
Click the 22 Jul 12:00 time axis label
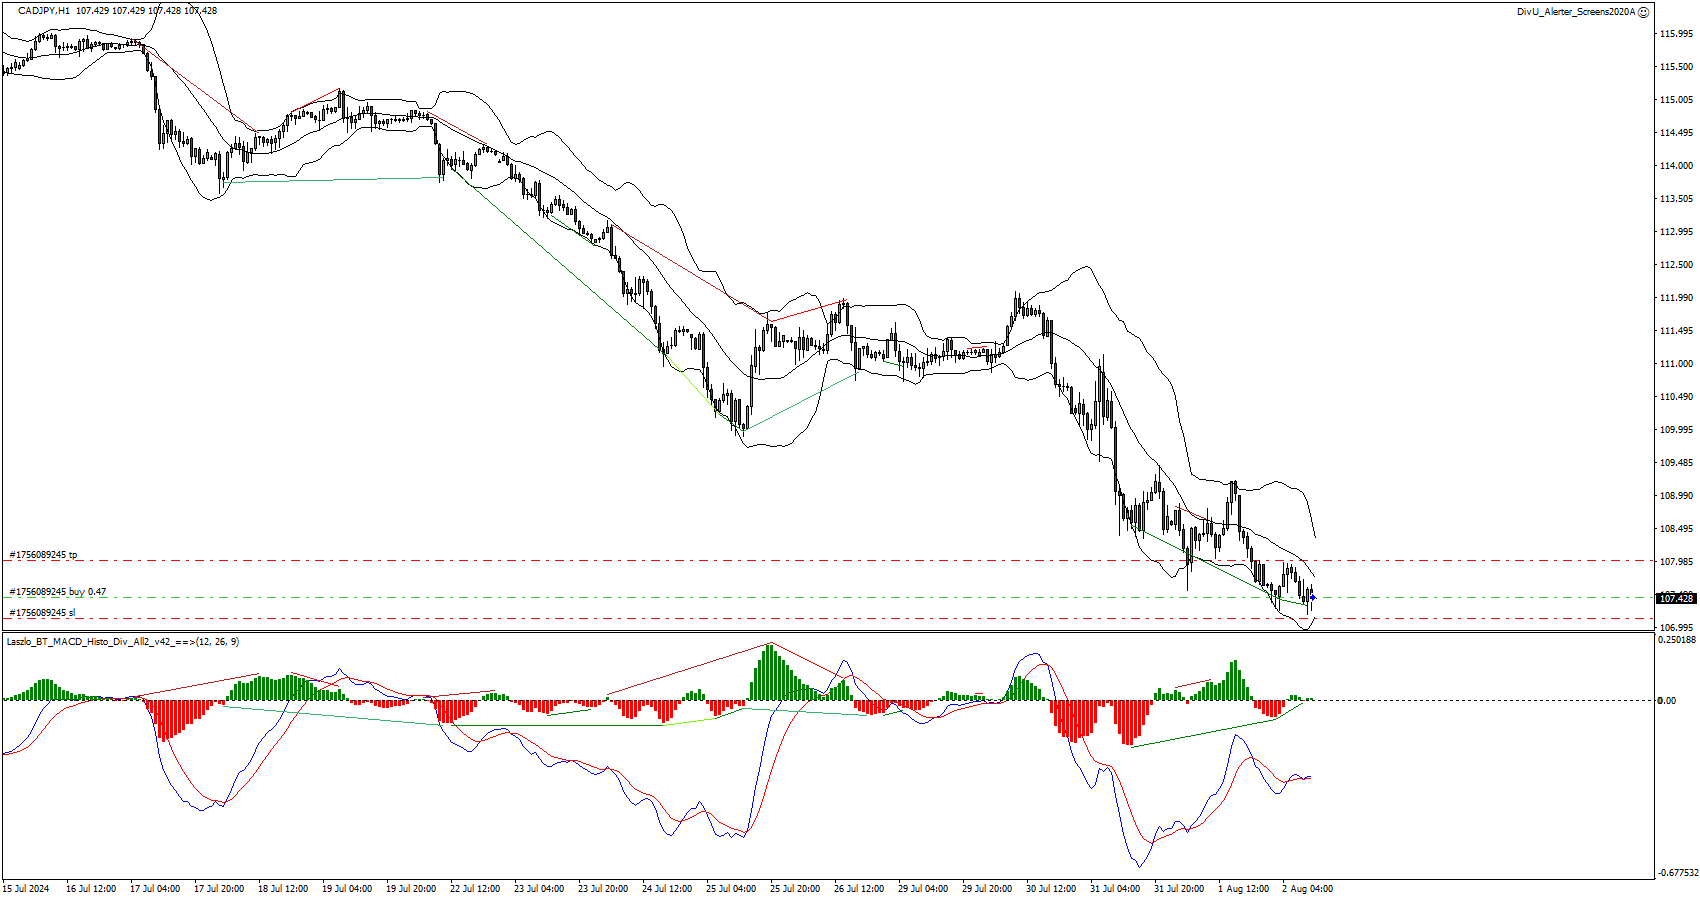click(x=474, y=888)
